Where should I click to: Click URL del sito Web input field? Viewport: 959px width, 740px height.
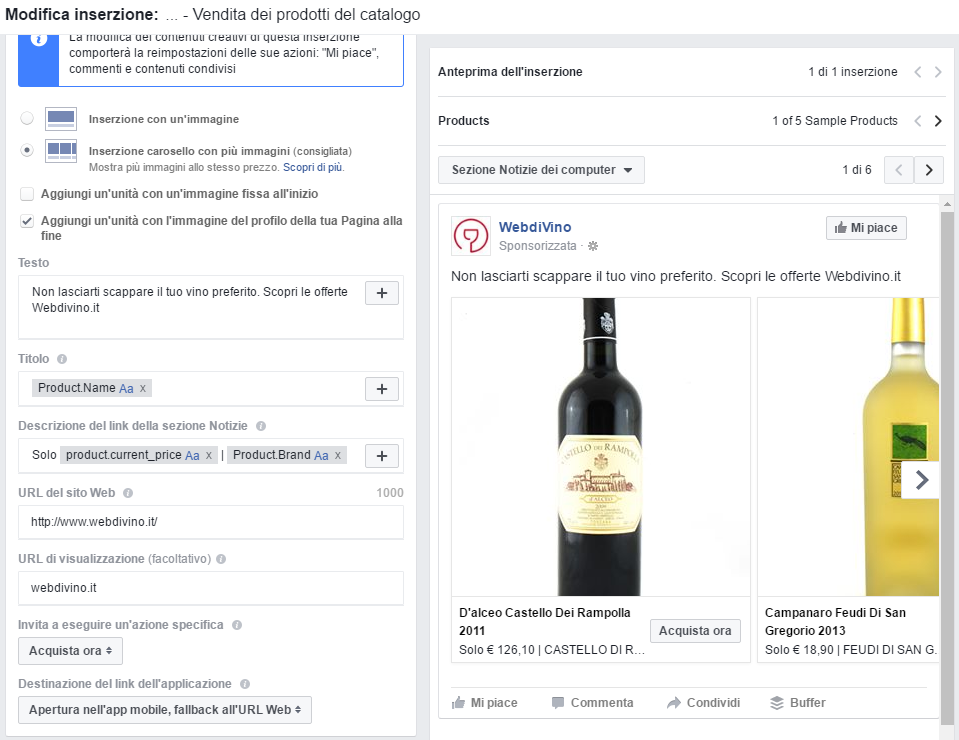[211, 522]
